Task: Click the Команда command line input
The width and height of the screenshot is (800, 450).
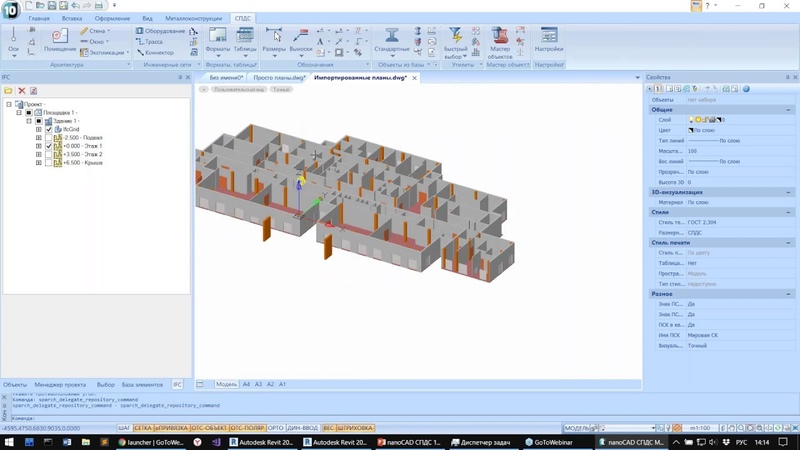Action: 327,418
